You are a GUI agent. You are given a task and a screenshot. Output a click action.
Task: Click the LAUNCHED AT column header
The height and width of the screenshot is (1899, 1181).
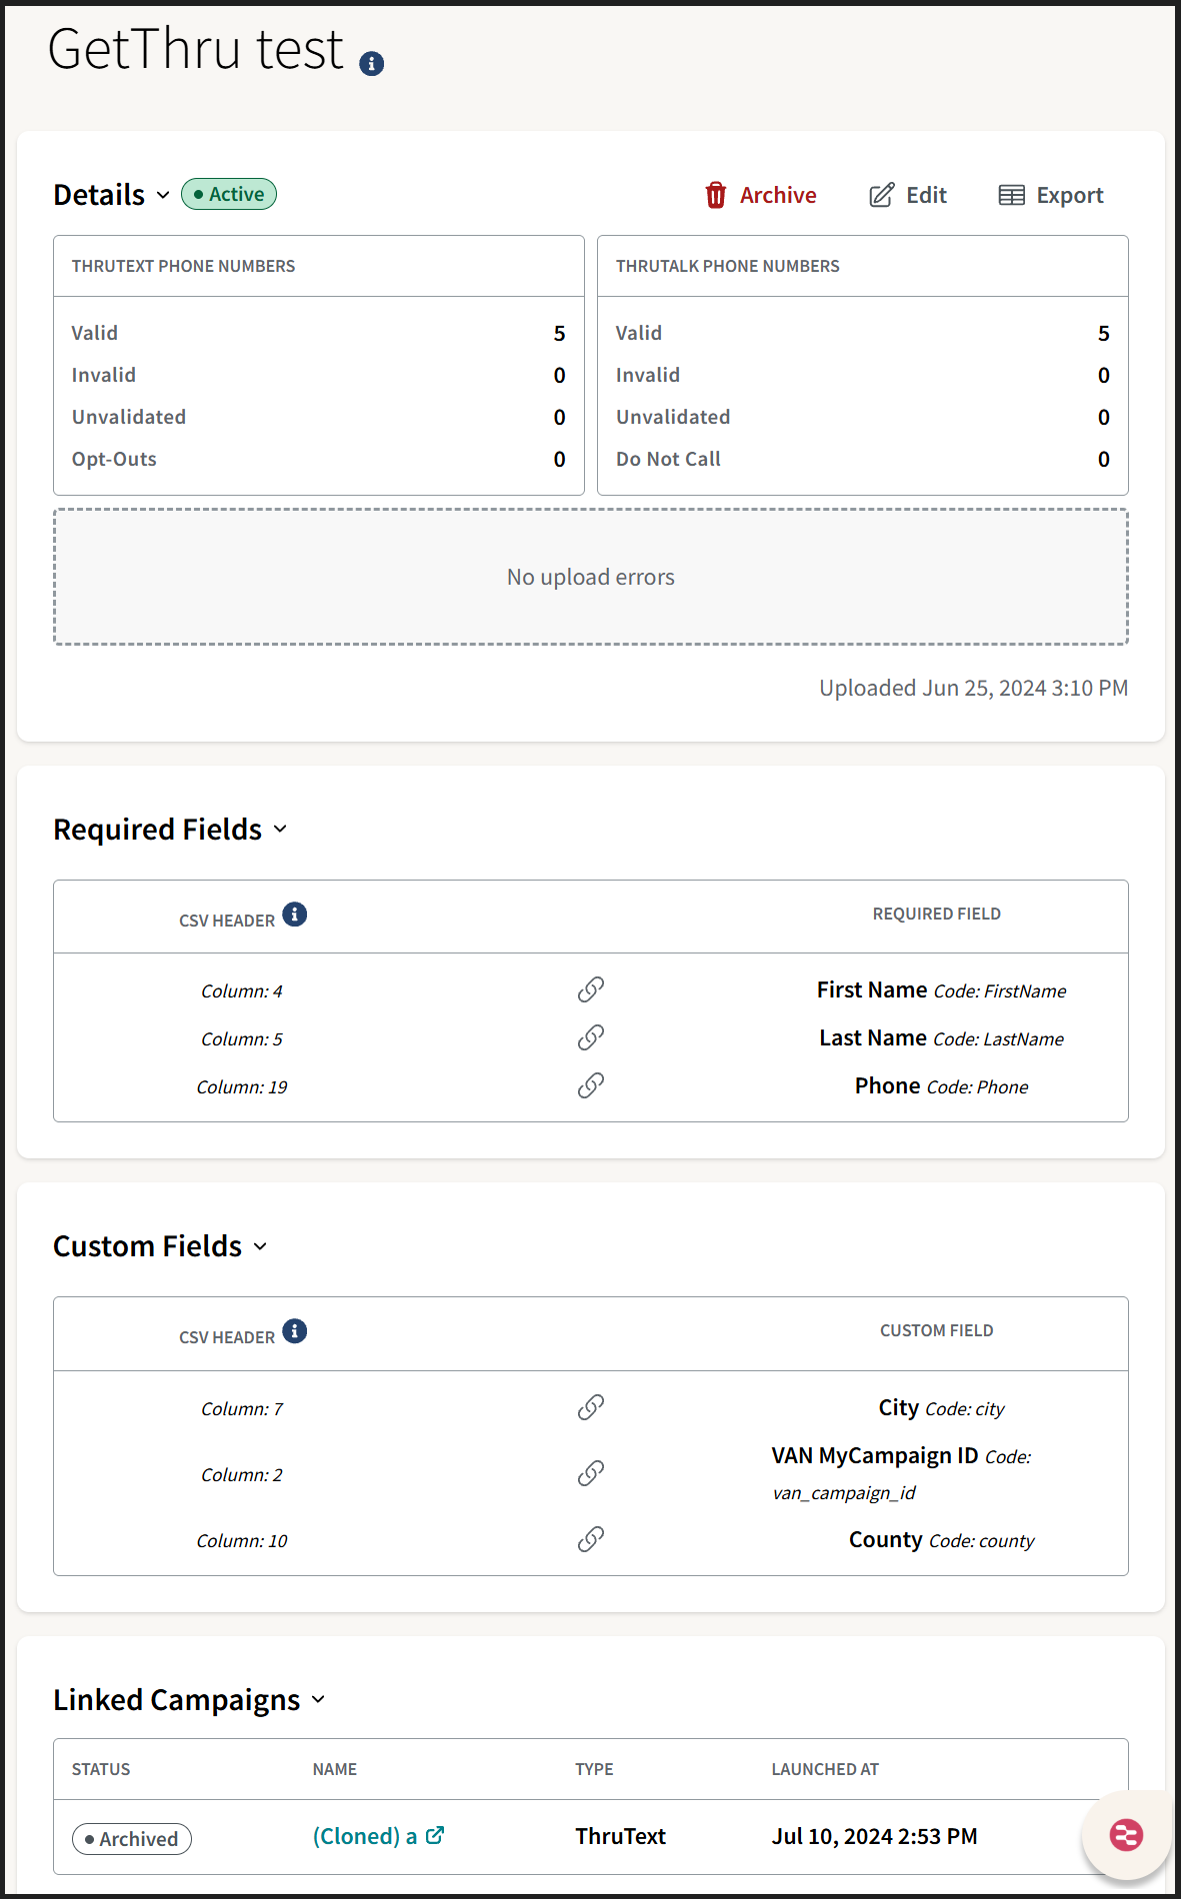click(x=825, y=1769)
